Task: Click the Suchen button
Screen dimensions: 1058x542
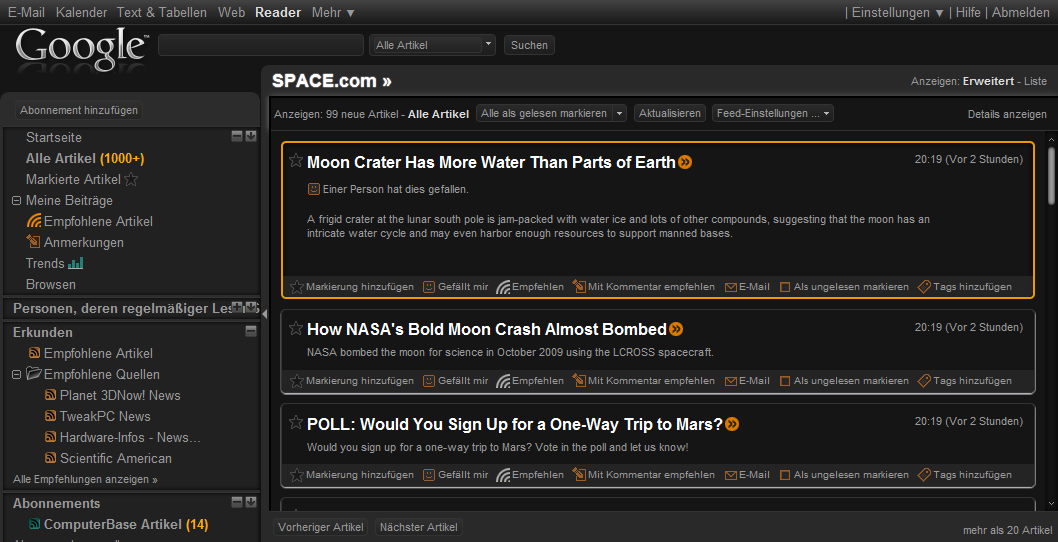Action: [530, 45]
